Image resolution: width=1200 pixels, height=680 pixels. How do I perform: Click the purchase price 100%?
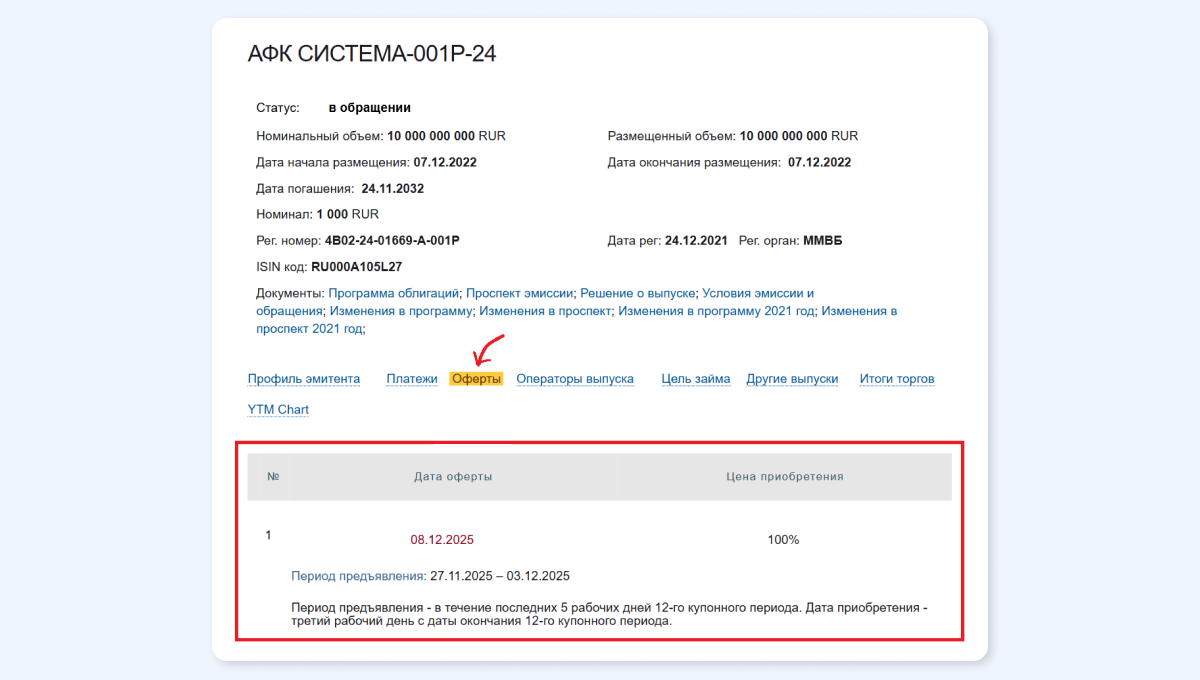point(783,540)
